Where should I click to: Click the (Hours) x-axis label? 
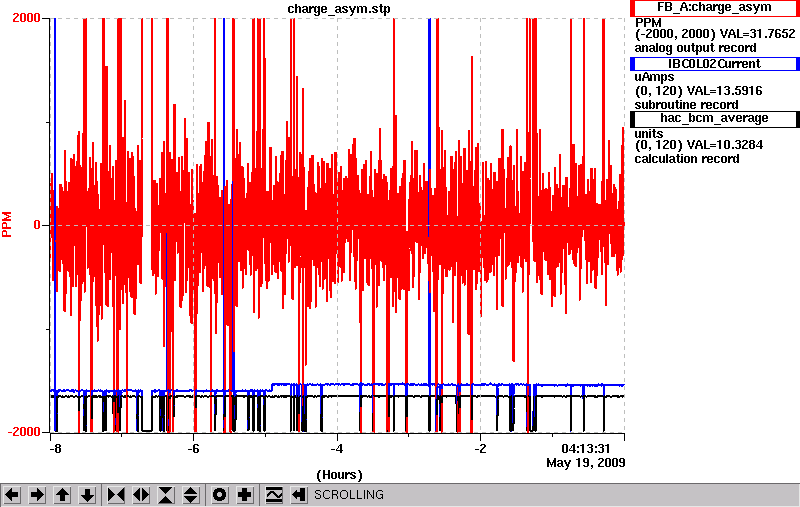pyautogui.click(x=339, y=475)
